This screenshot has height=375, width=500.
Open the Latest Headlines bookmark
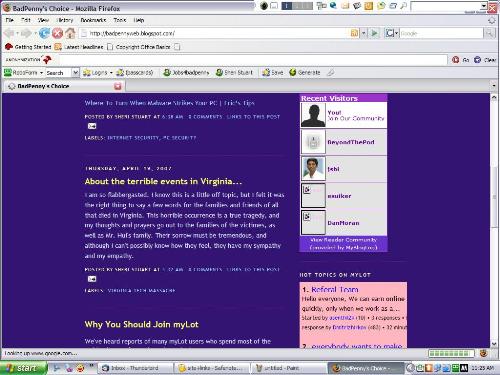pos(79,47)
